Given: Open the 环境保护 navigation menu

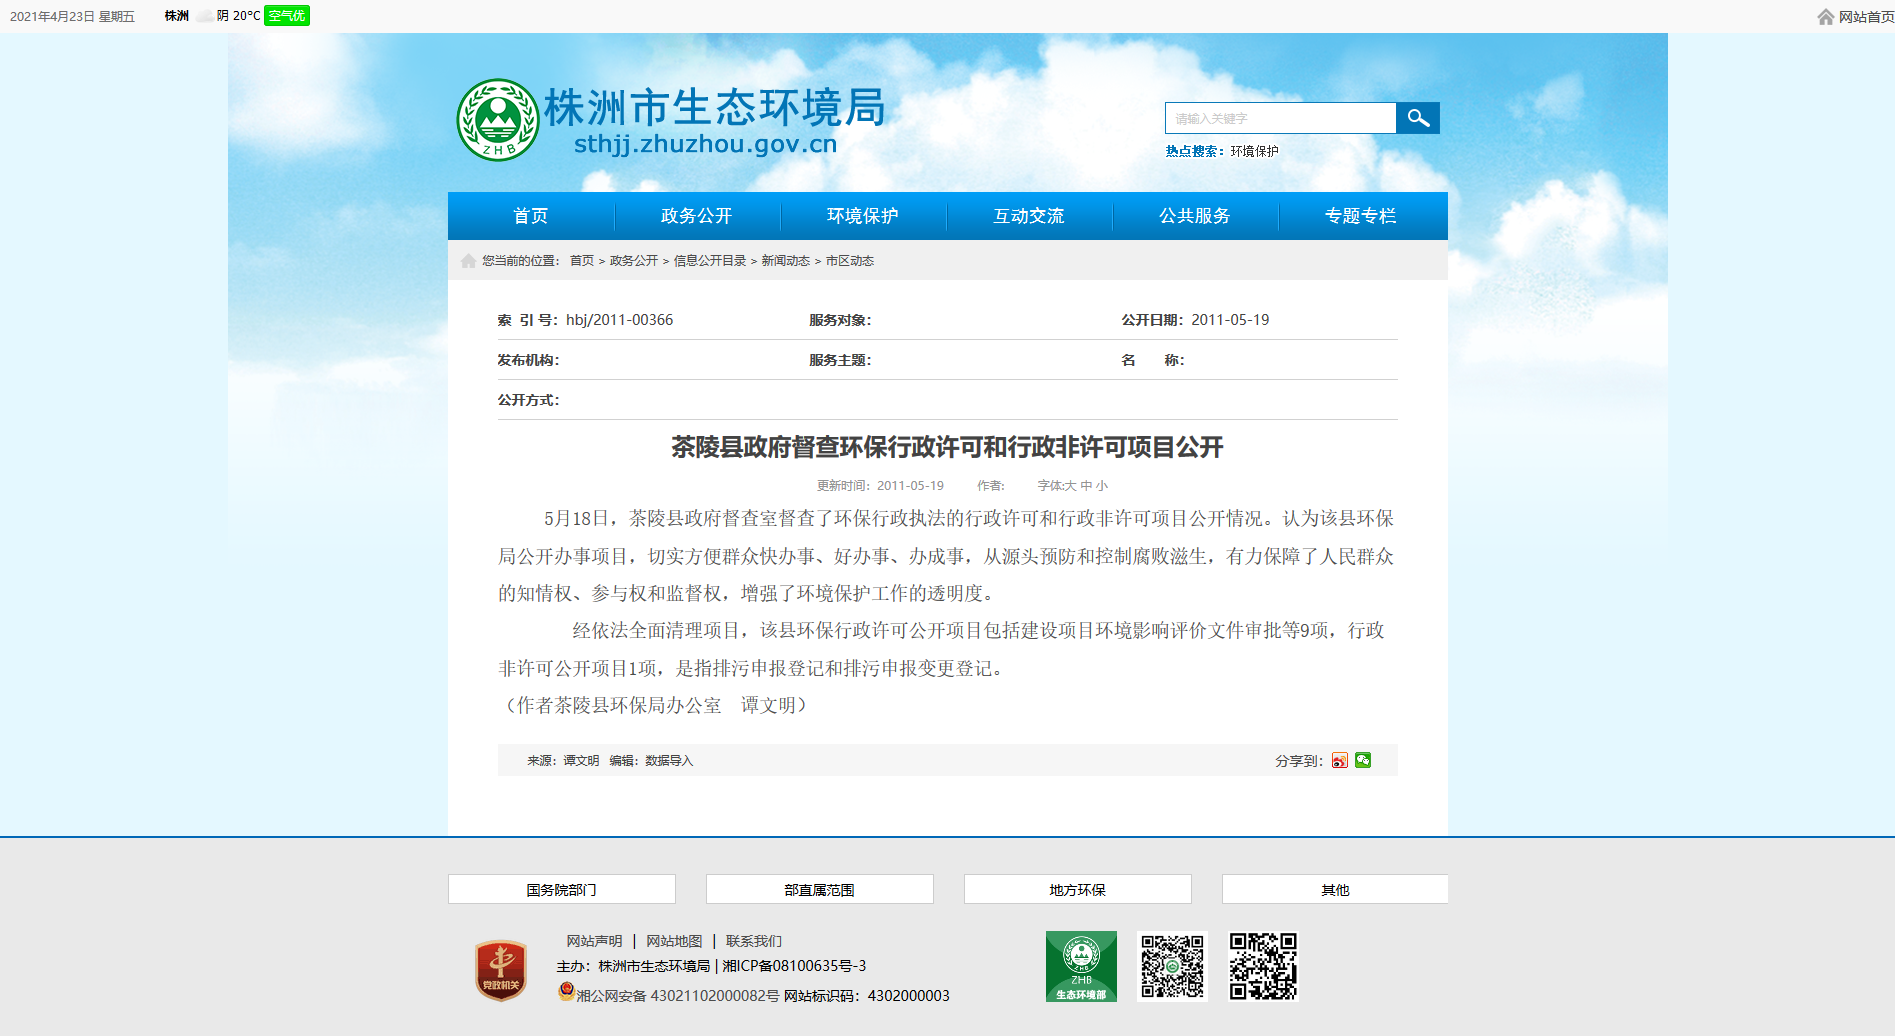Looking at the screenshot, I should (863, 216).
